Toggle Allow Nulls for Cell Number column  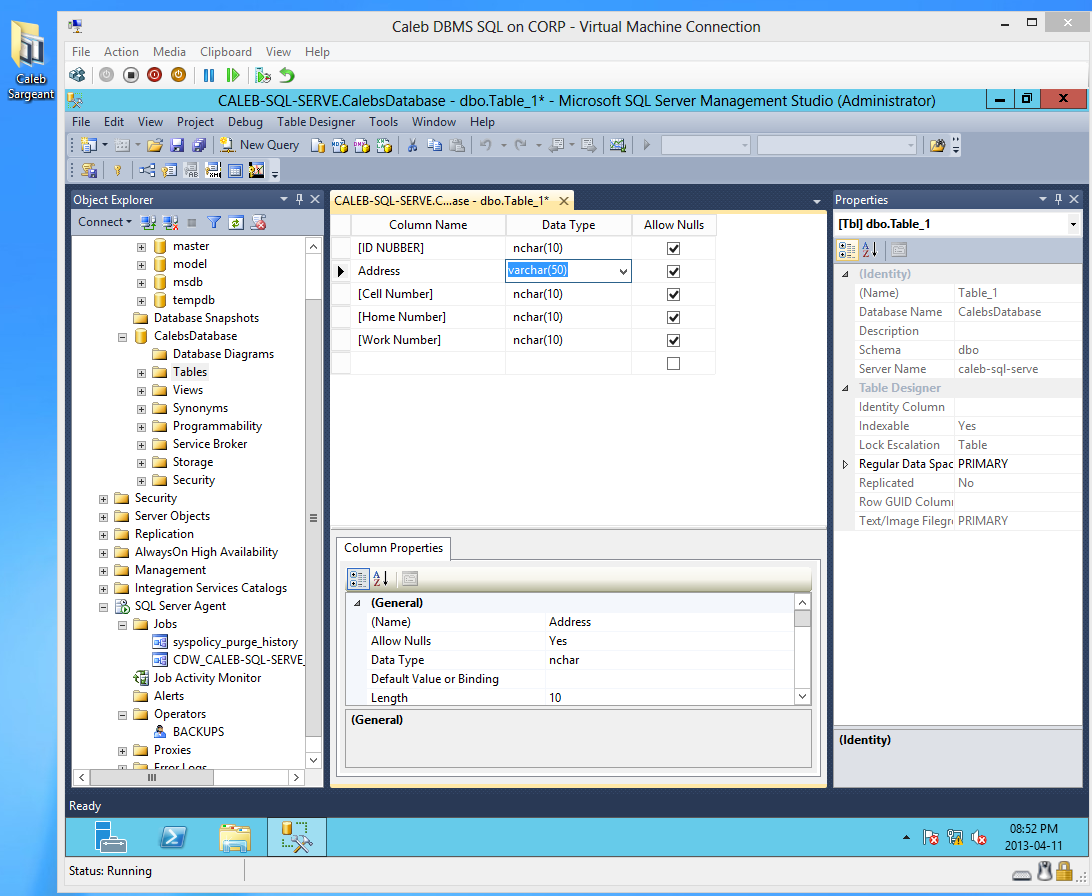tap(673, 294)
